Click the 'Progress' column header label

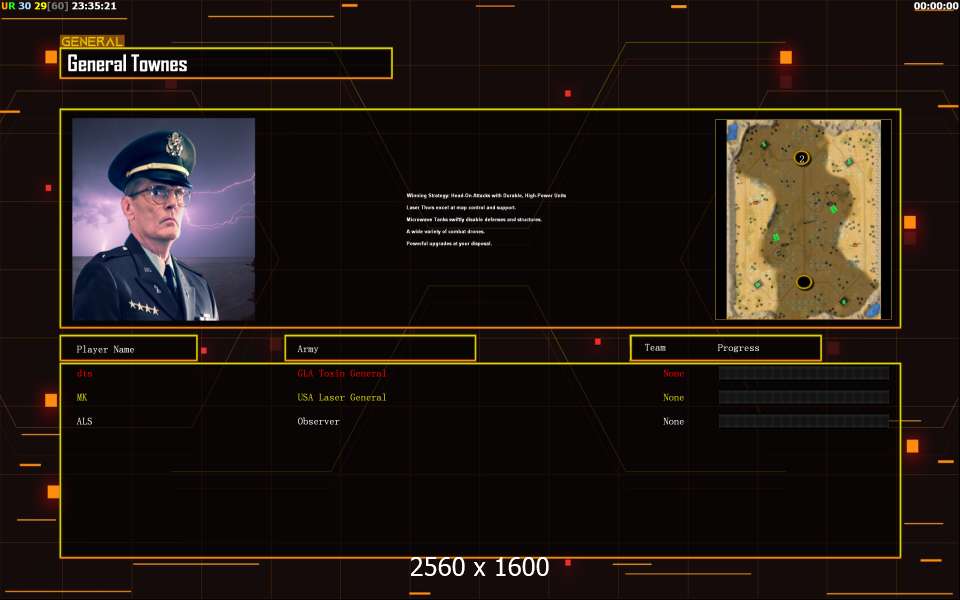click(738, 348)
